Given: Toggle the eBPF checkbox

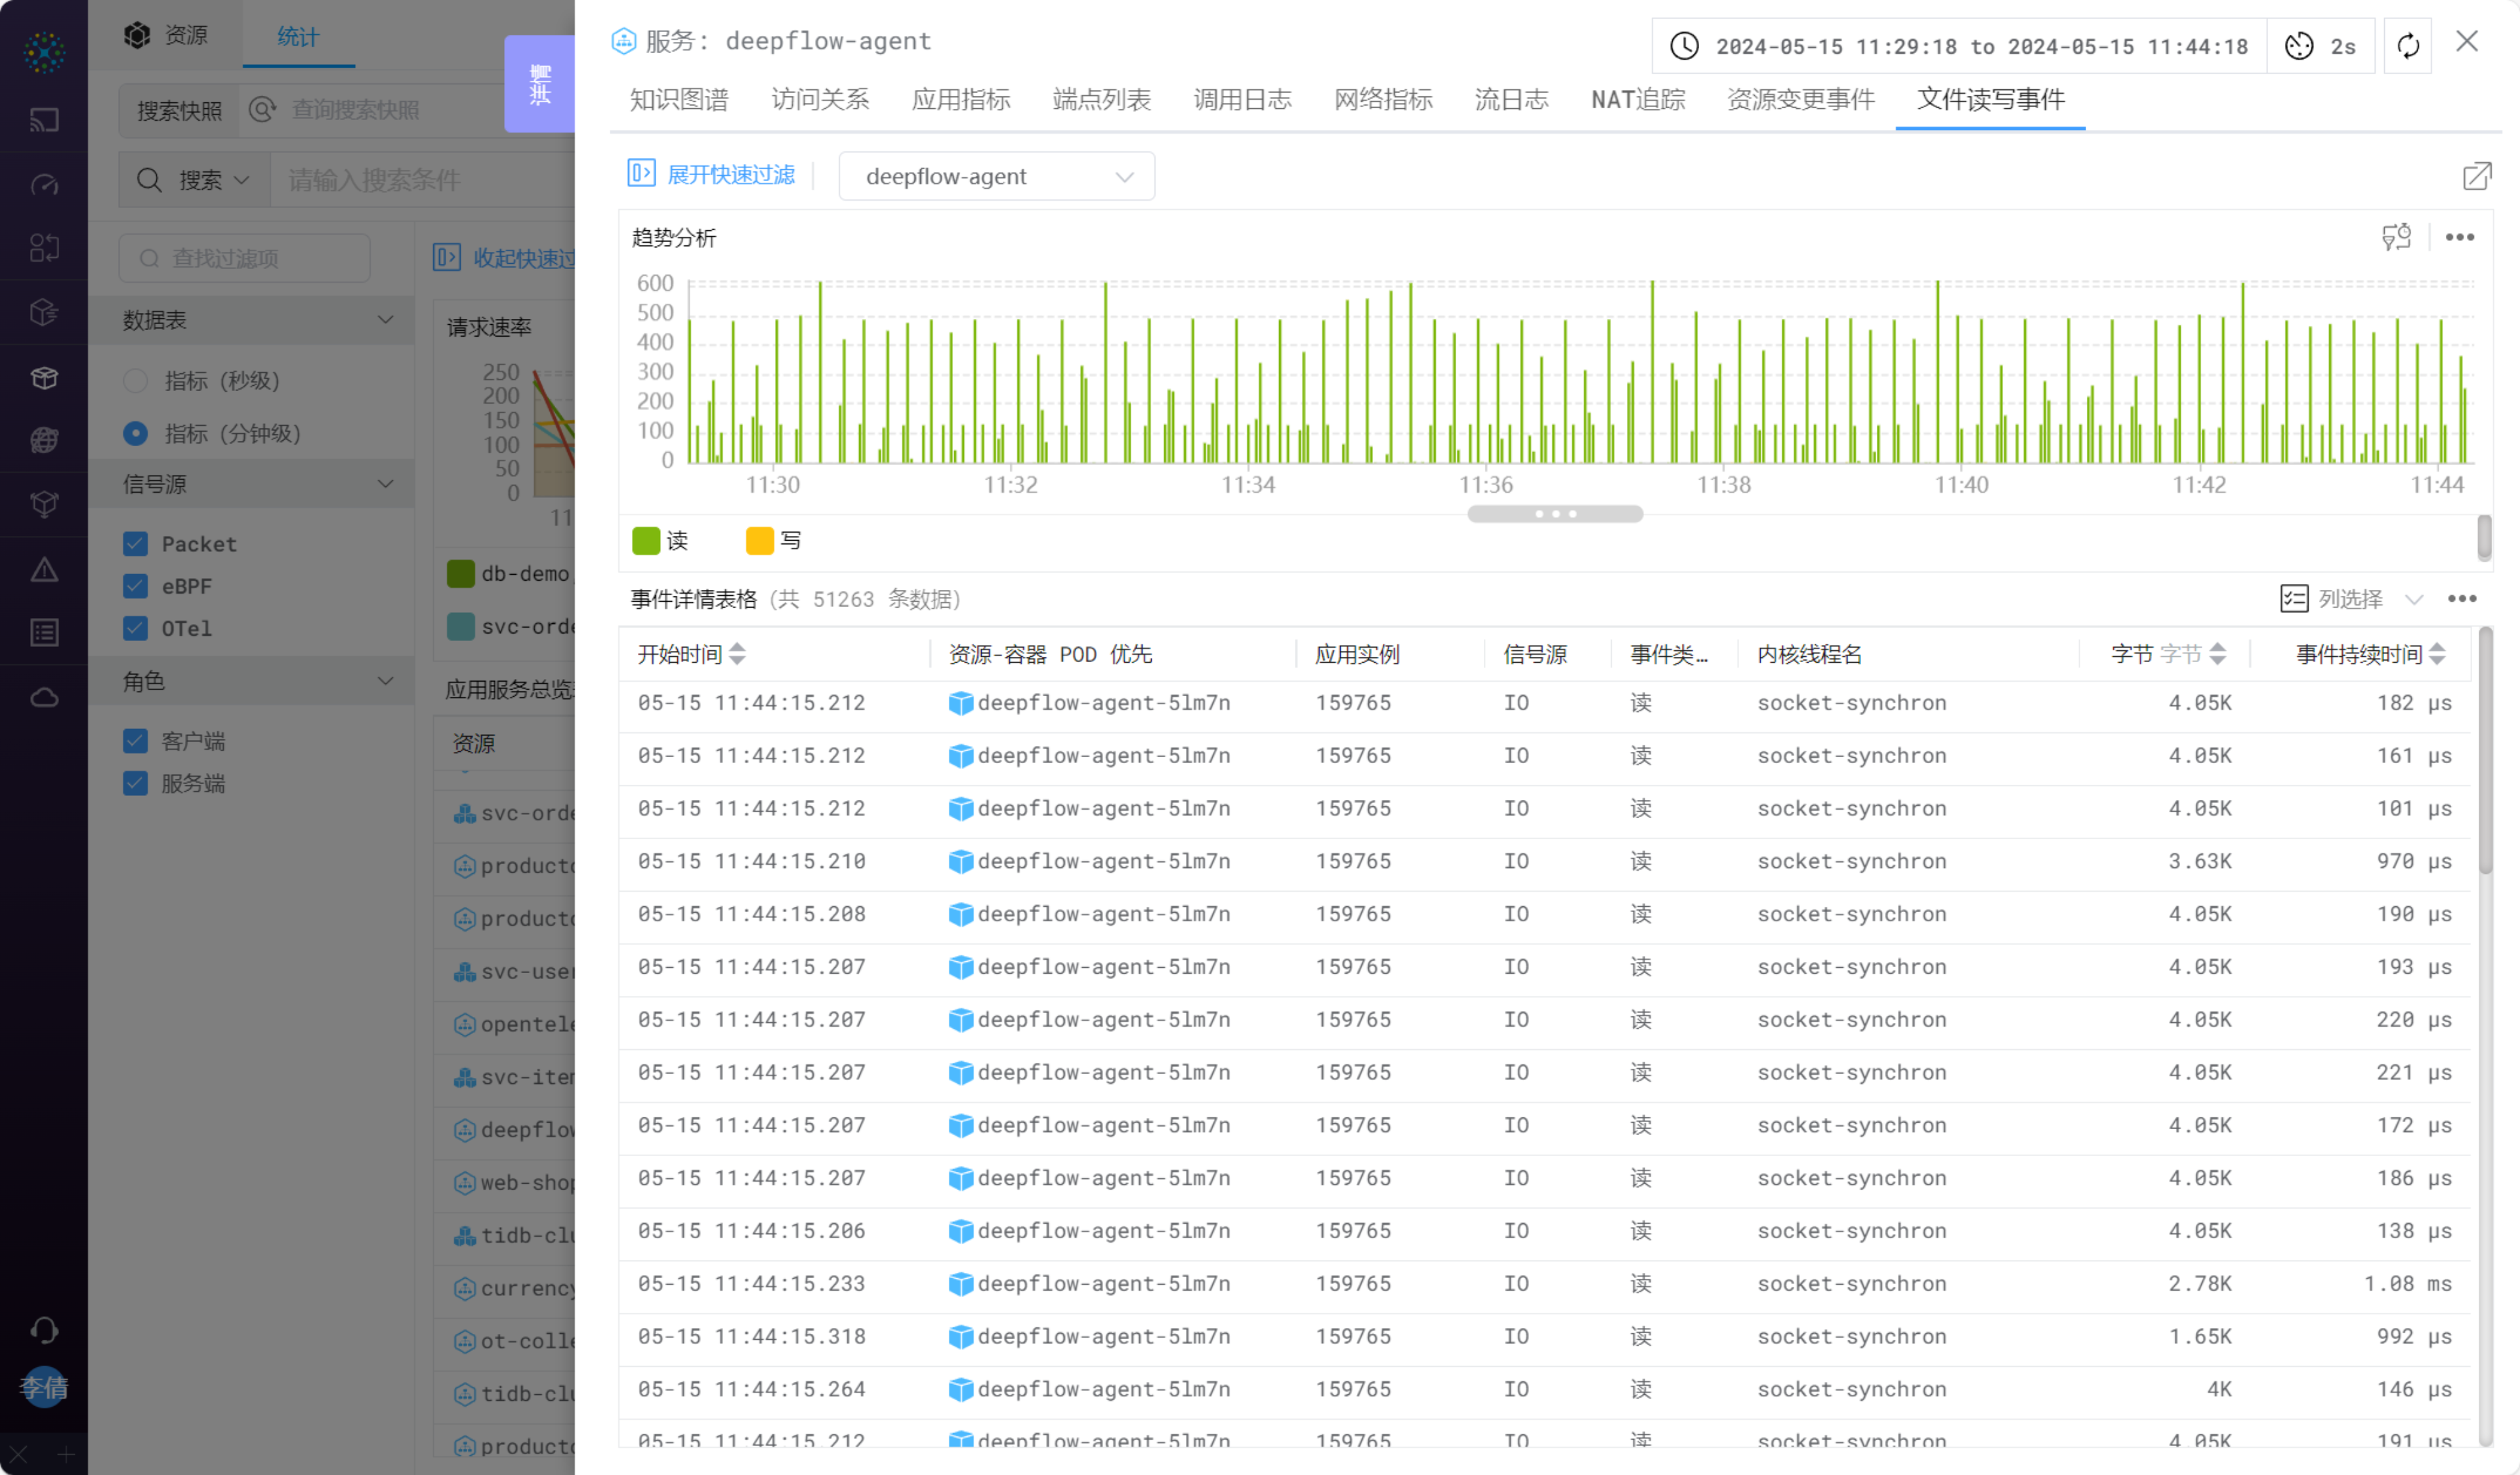Looking at the screenshot, I should (135, 586).
